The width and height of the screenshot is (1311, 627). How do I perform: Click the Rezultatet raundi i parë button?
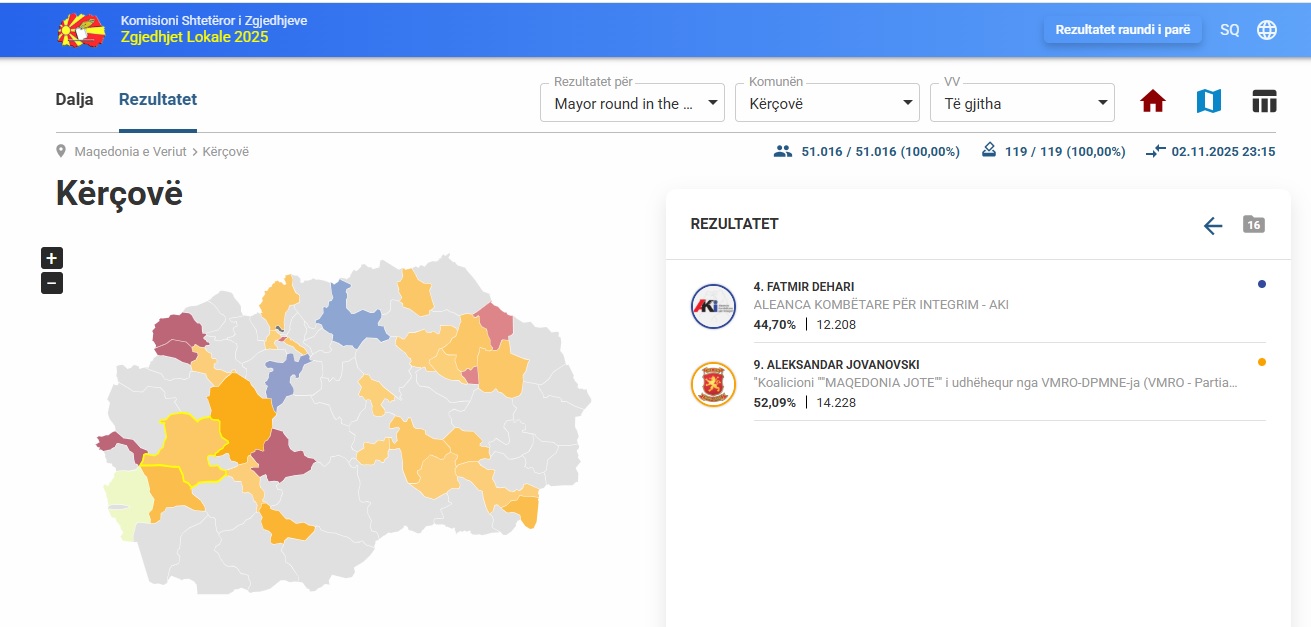1122,30
